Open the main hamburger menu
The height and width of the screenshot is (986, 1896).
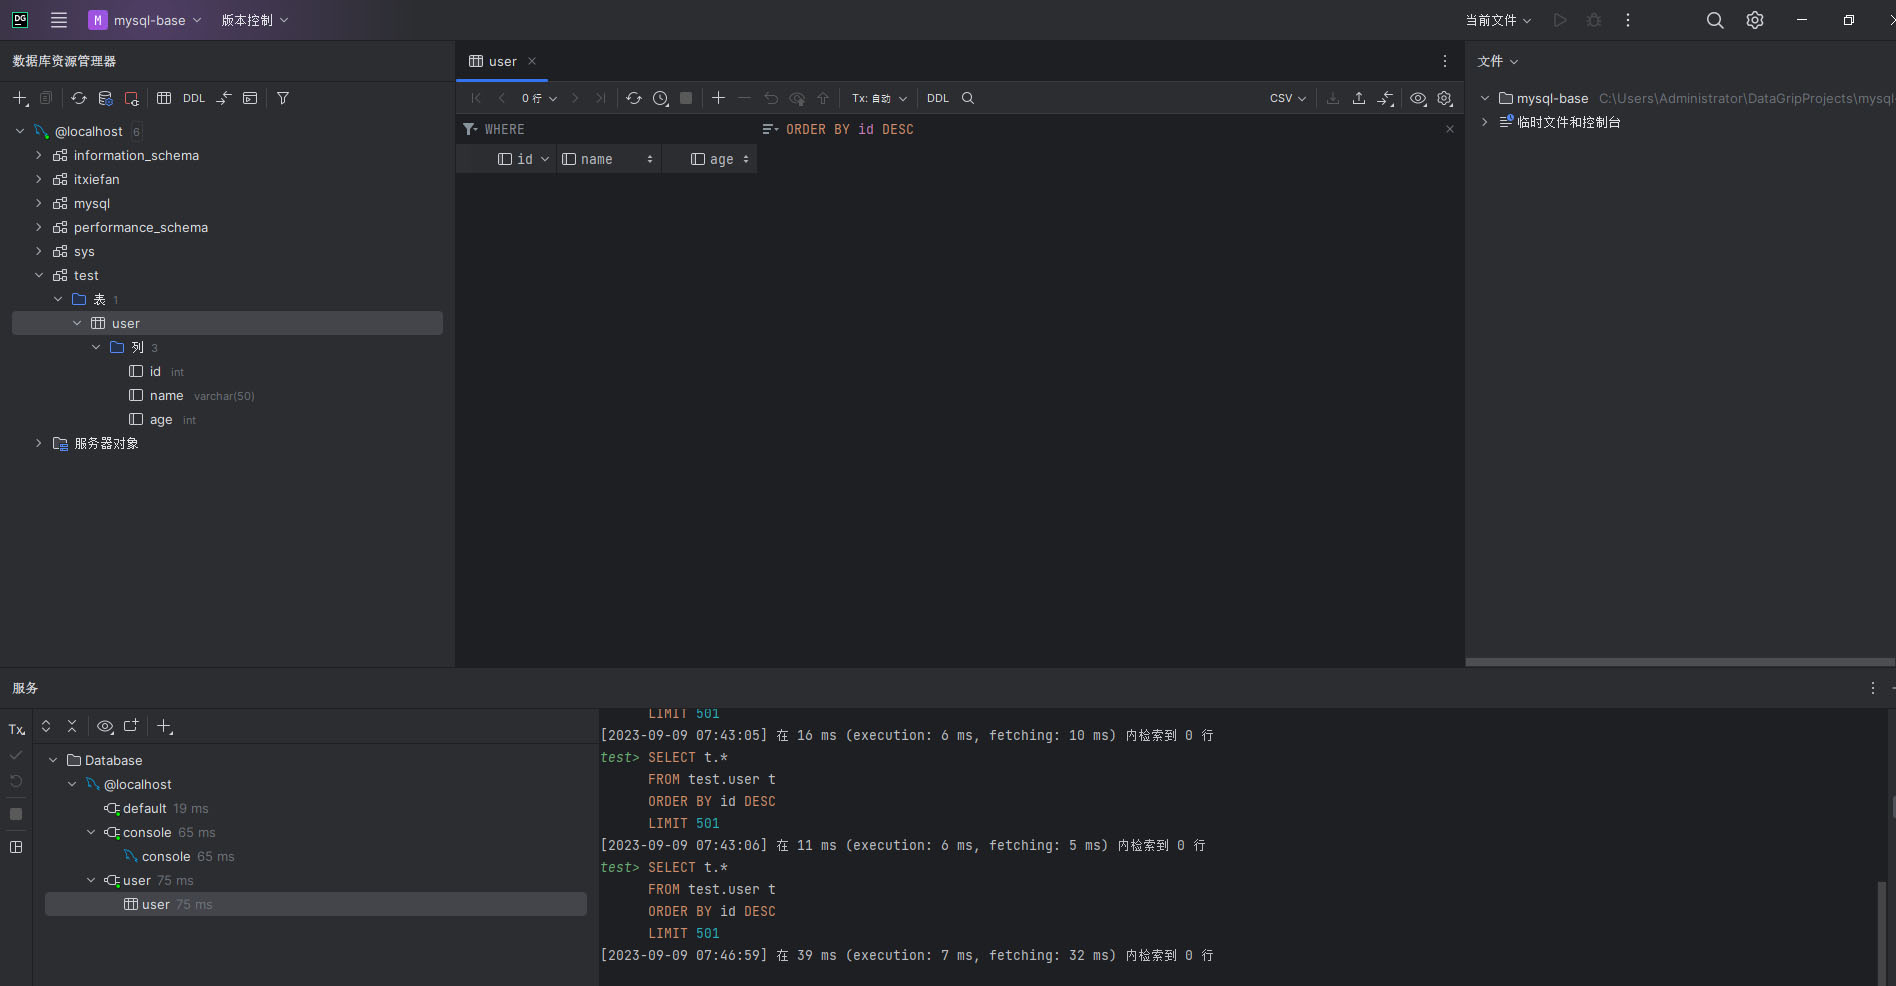tap(59, 20)
